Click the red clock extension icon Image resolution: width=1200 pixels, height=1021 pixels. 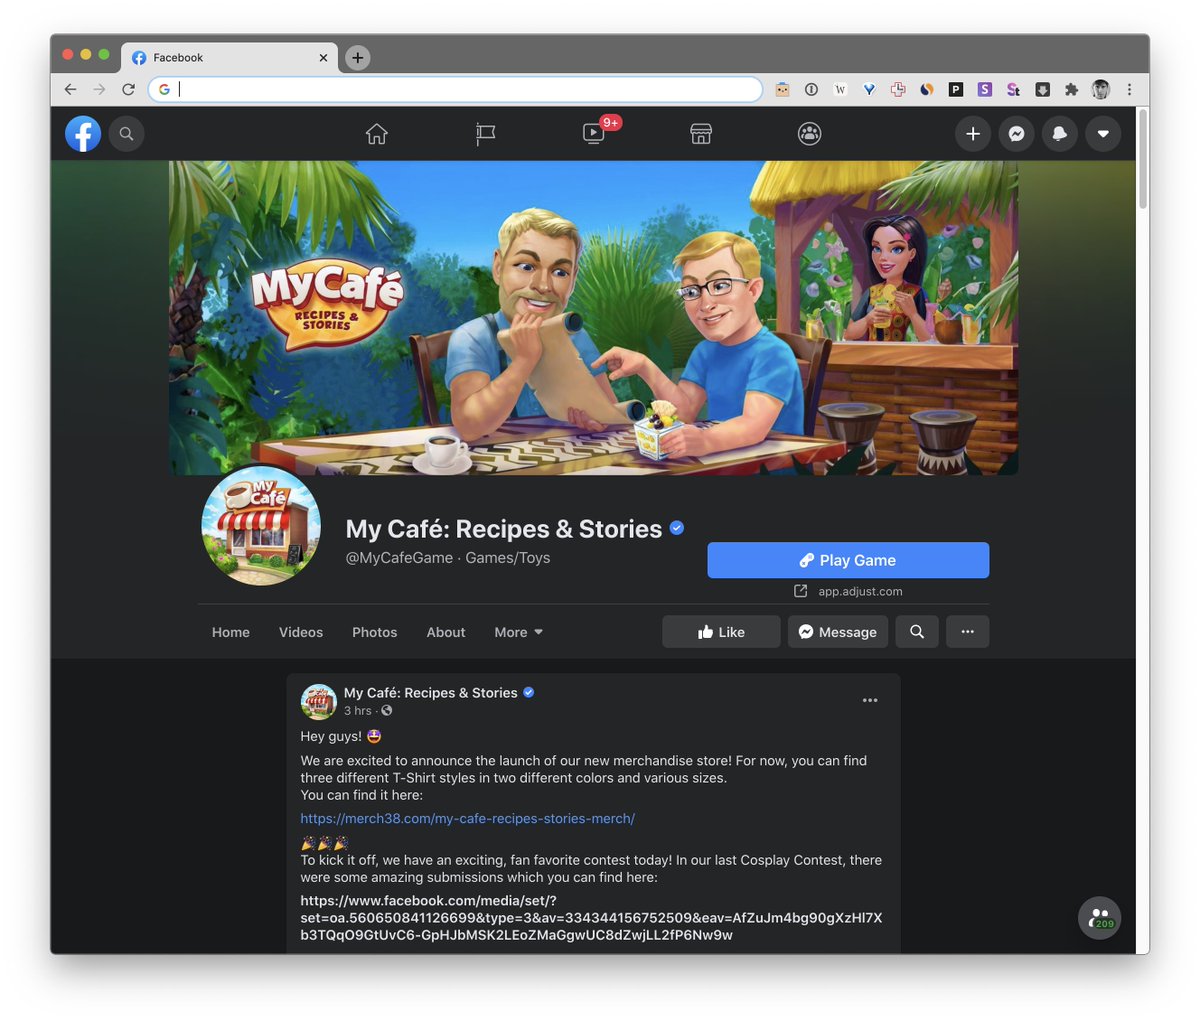pyautogui.click(x=898, y=89)
